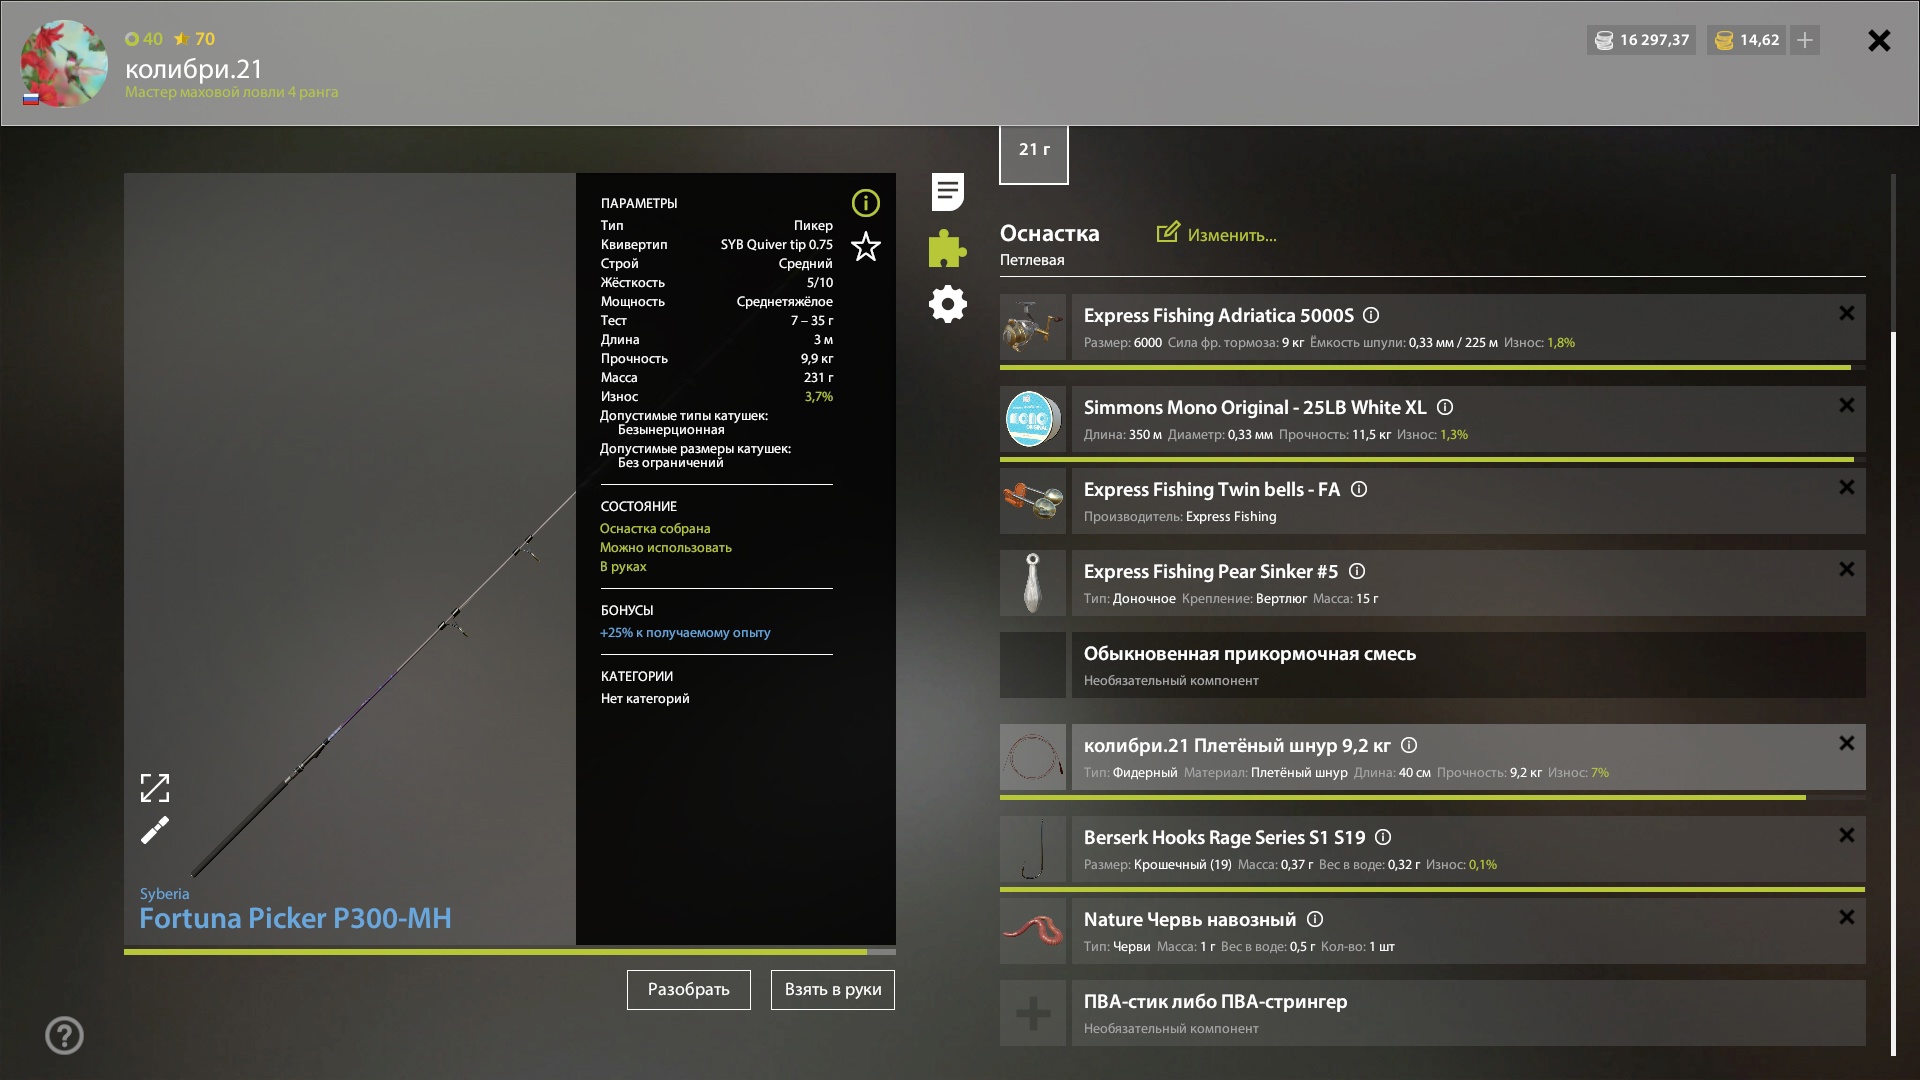The image size is (1920, 1080).
Task: Click player level 40 indicator
Action: coord(144,39)
